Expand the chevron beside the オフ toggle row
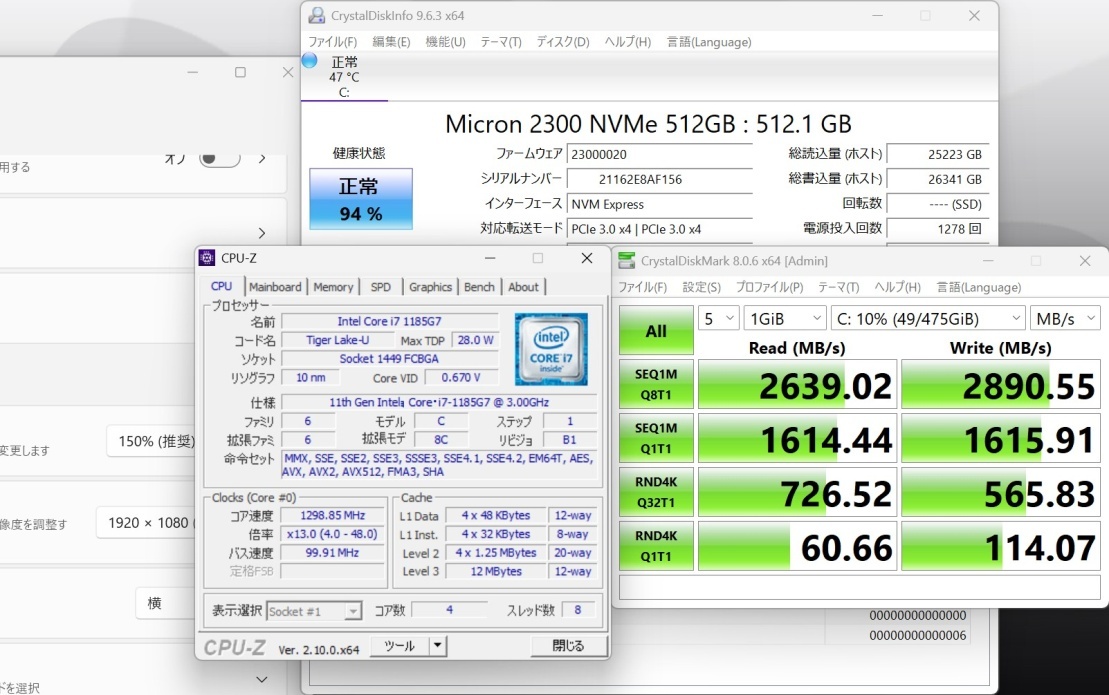The image size is (1109, 695). point(262,158)
